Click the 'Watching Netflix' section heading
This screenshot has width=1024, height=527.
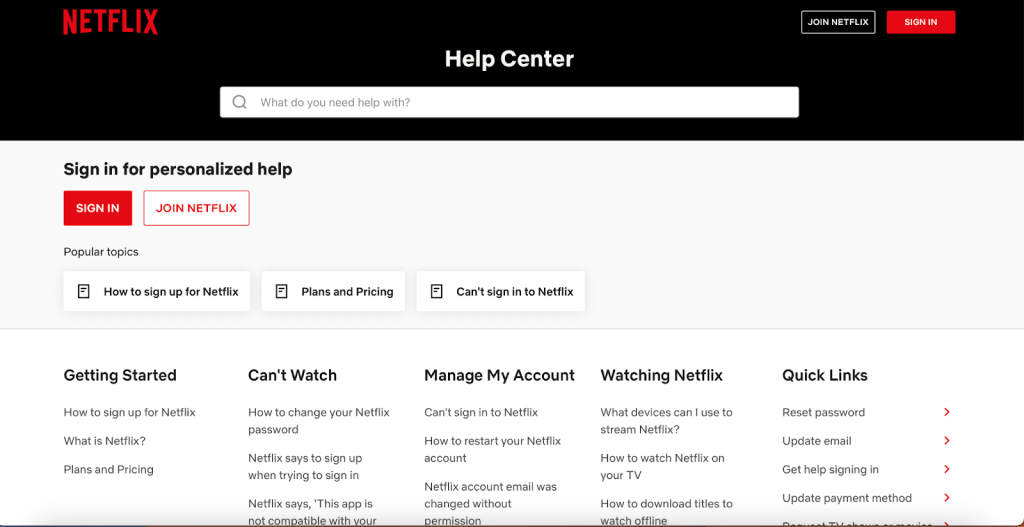point(662,375)
